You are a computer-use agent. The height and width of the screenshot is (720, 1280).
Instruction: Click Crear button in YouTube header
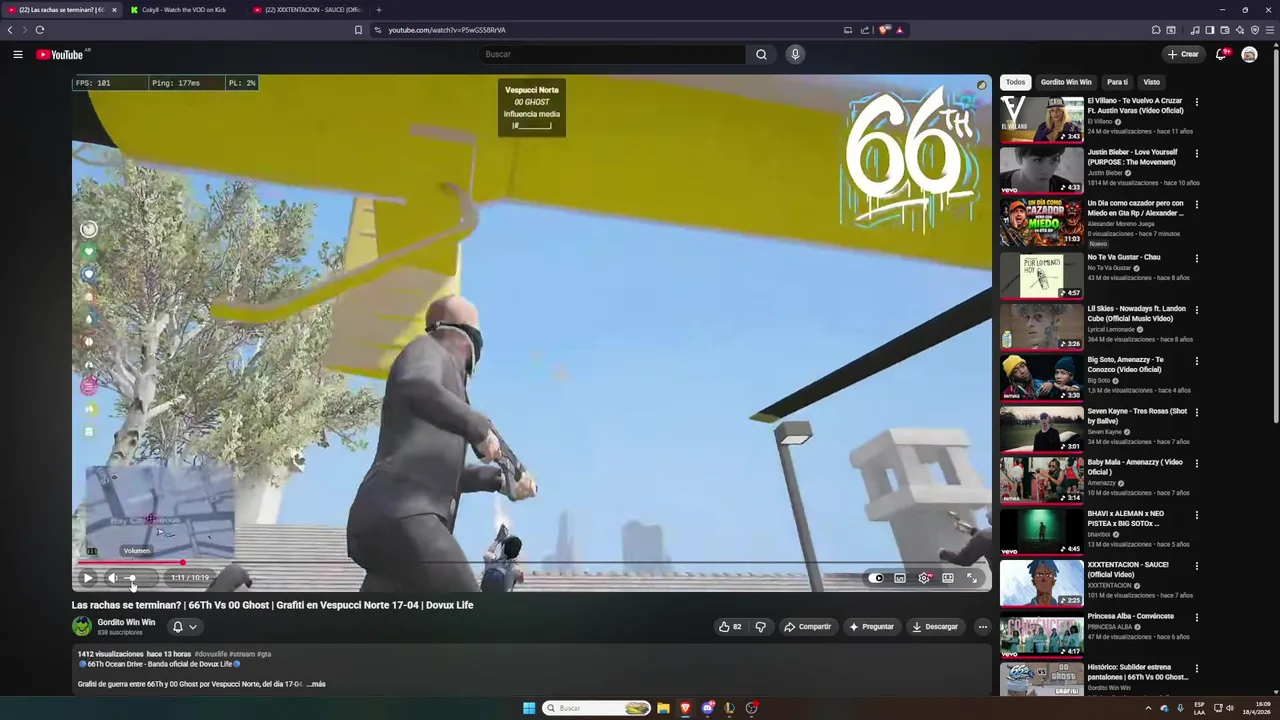[1182, 54]
